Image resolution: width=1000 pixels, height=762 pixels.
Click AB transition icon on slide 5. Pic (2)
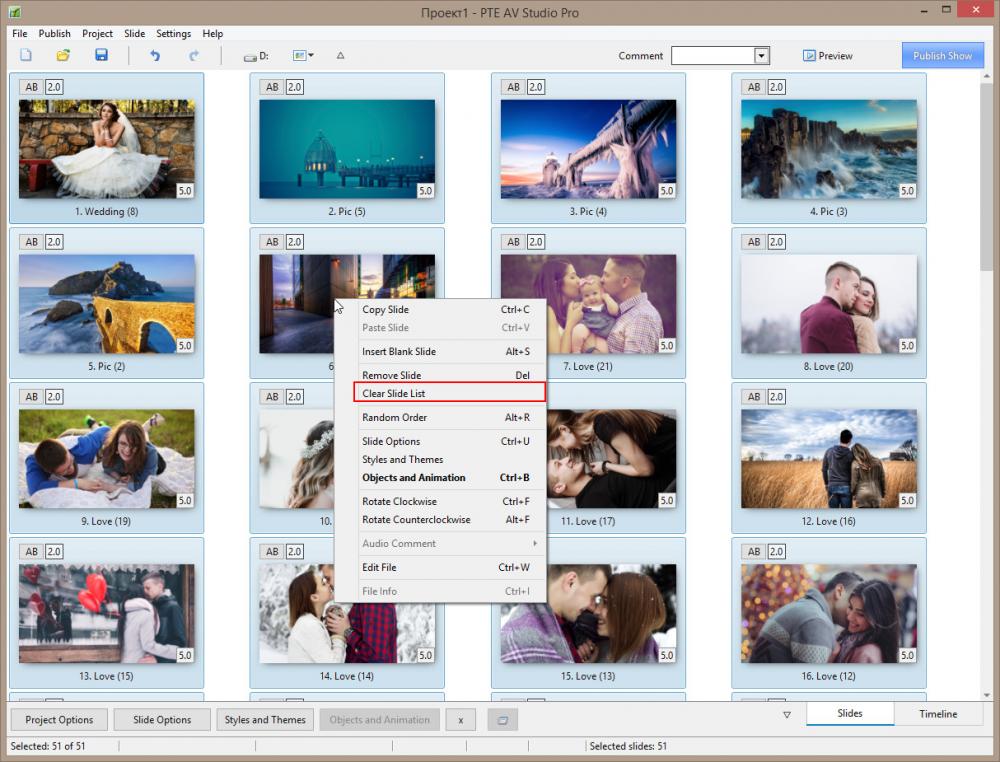(x=31, y=242)
